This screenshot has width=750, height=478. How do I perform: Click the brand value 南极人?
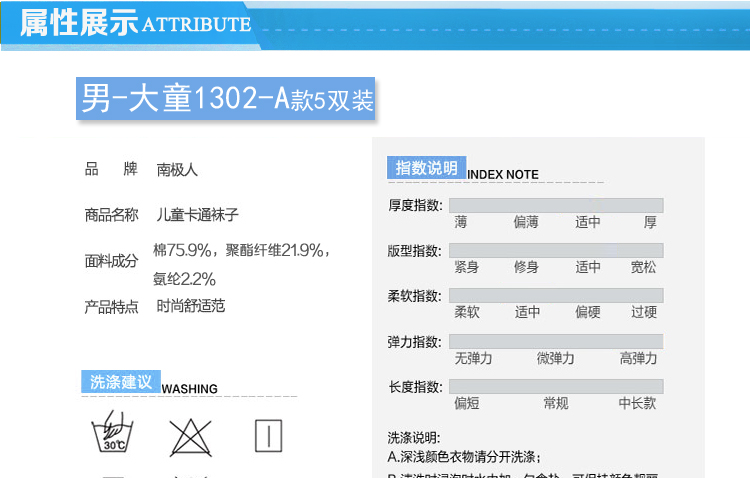click(x=177, y=169)
